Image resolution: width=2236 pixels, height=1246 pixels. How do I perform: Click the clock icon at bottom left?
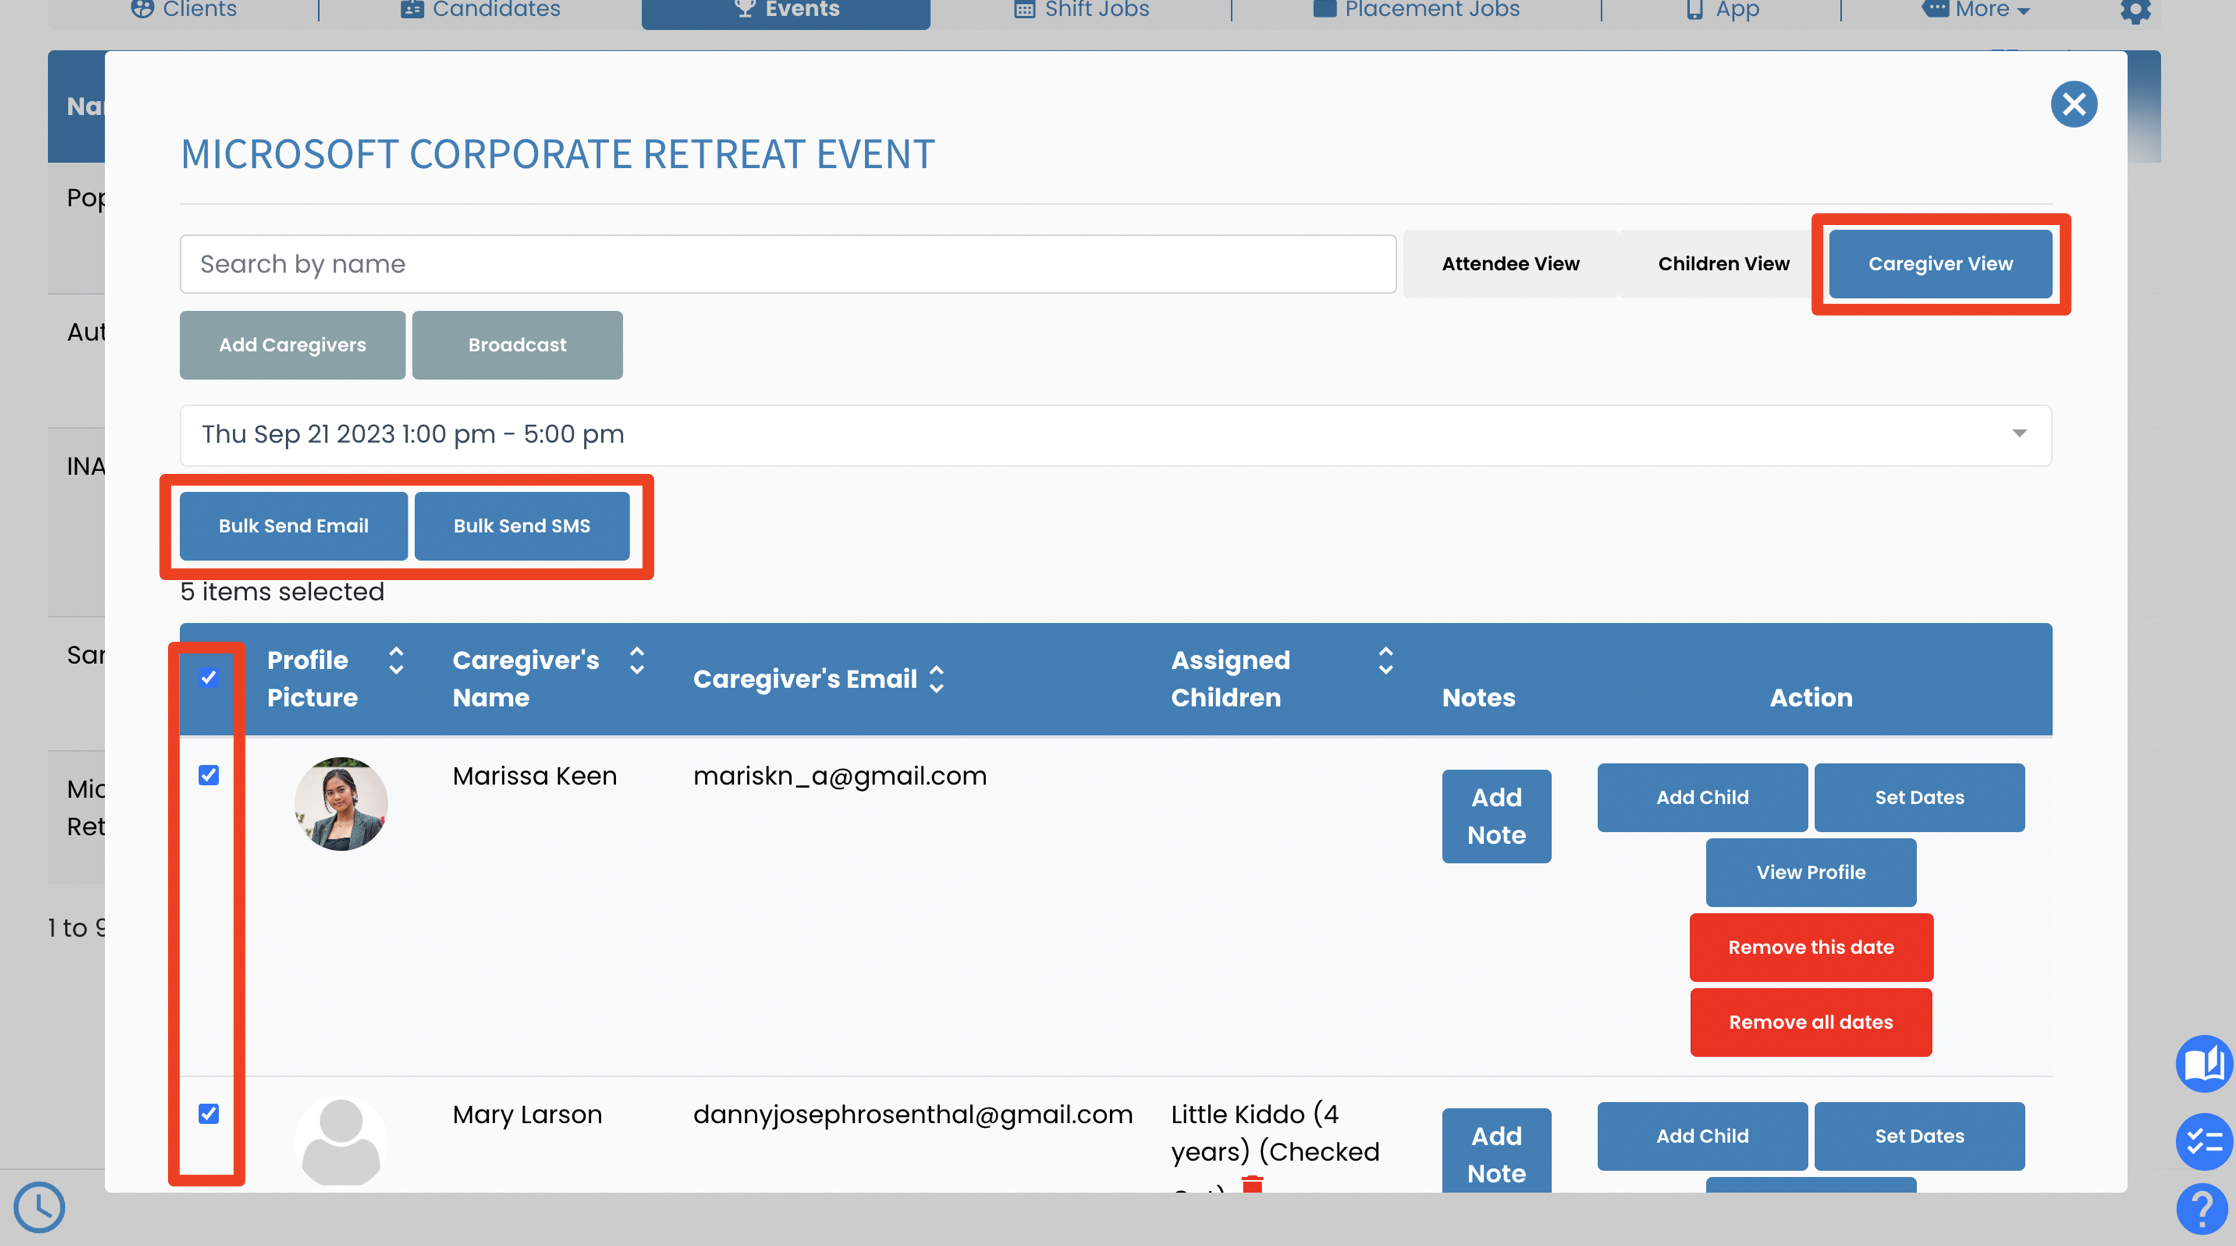click(39, 1207)
